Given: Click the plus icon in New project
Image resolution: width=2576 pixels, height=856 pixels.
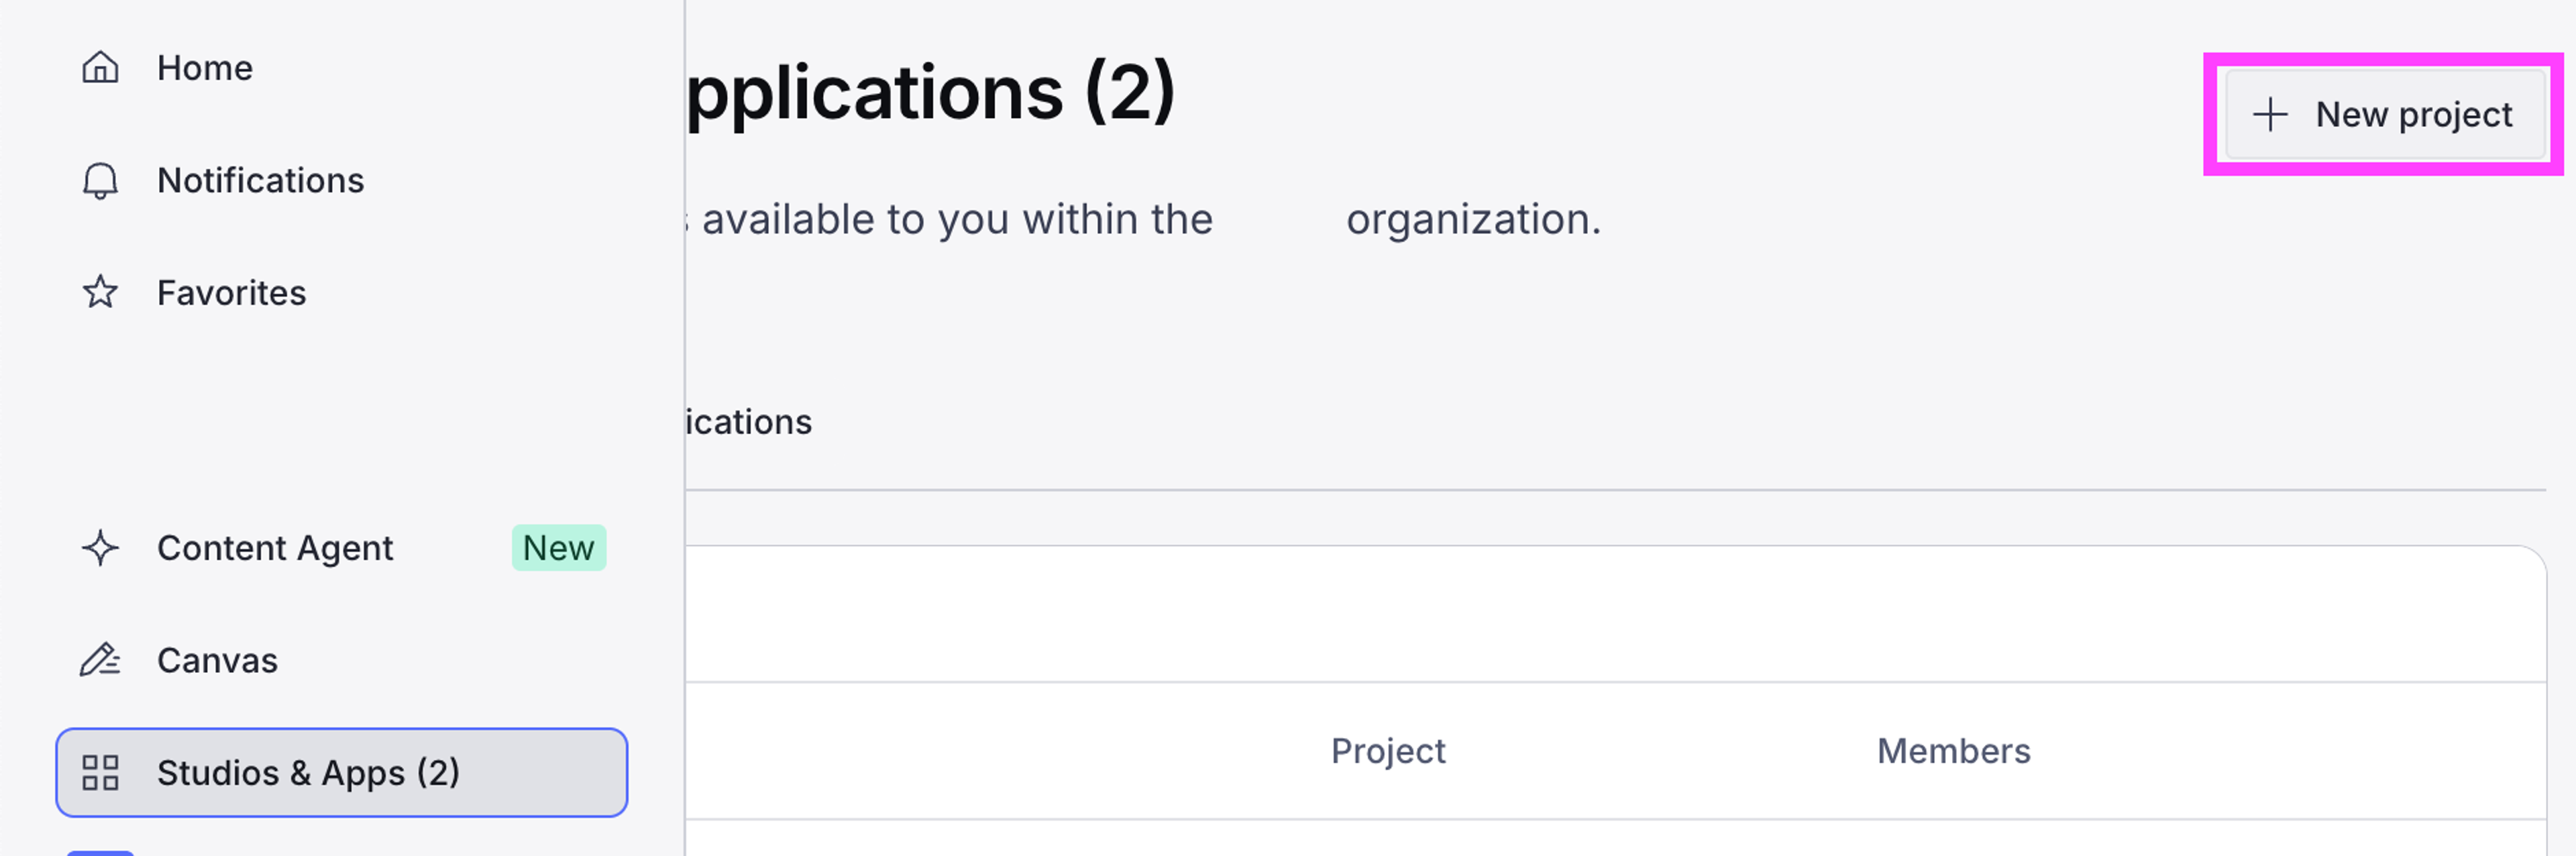Looking at the screenshot, I should (2270, 115).
